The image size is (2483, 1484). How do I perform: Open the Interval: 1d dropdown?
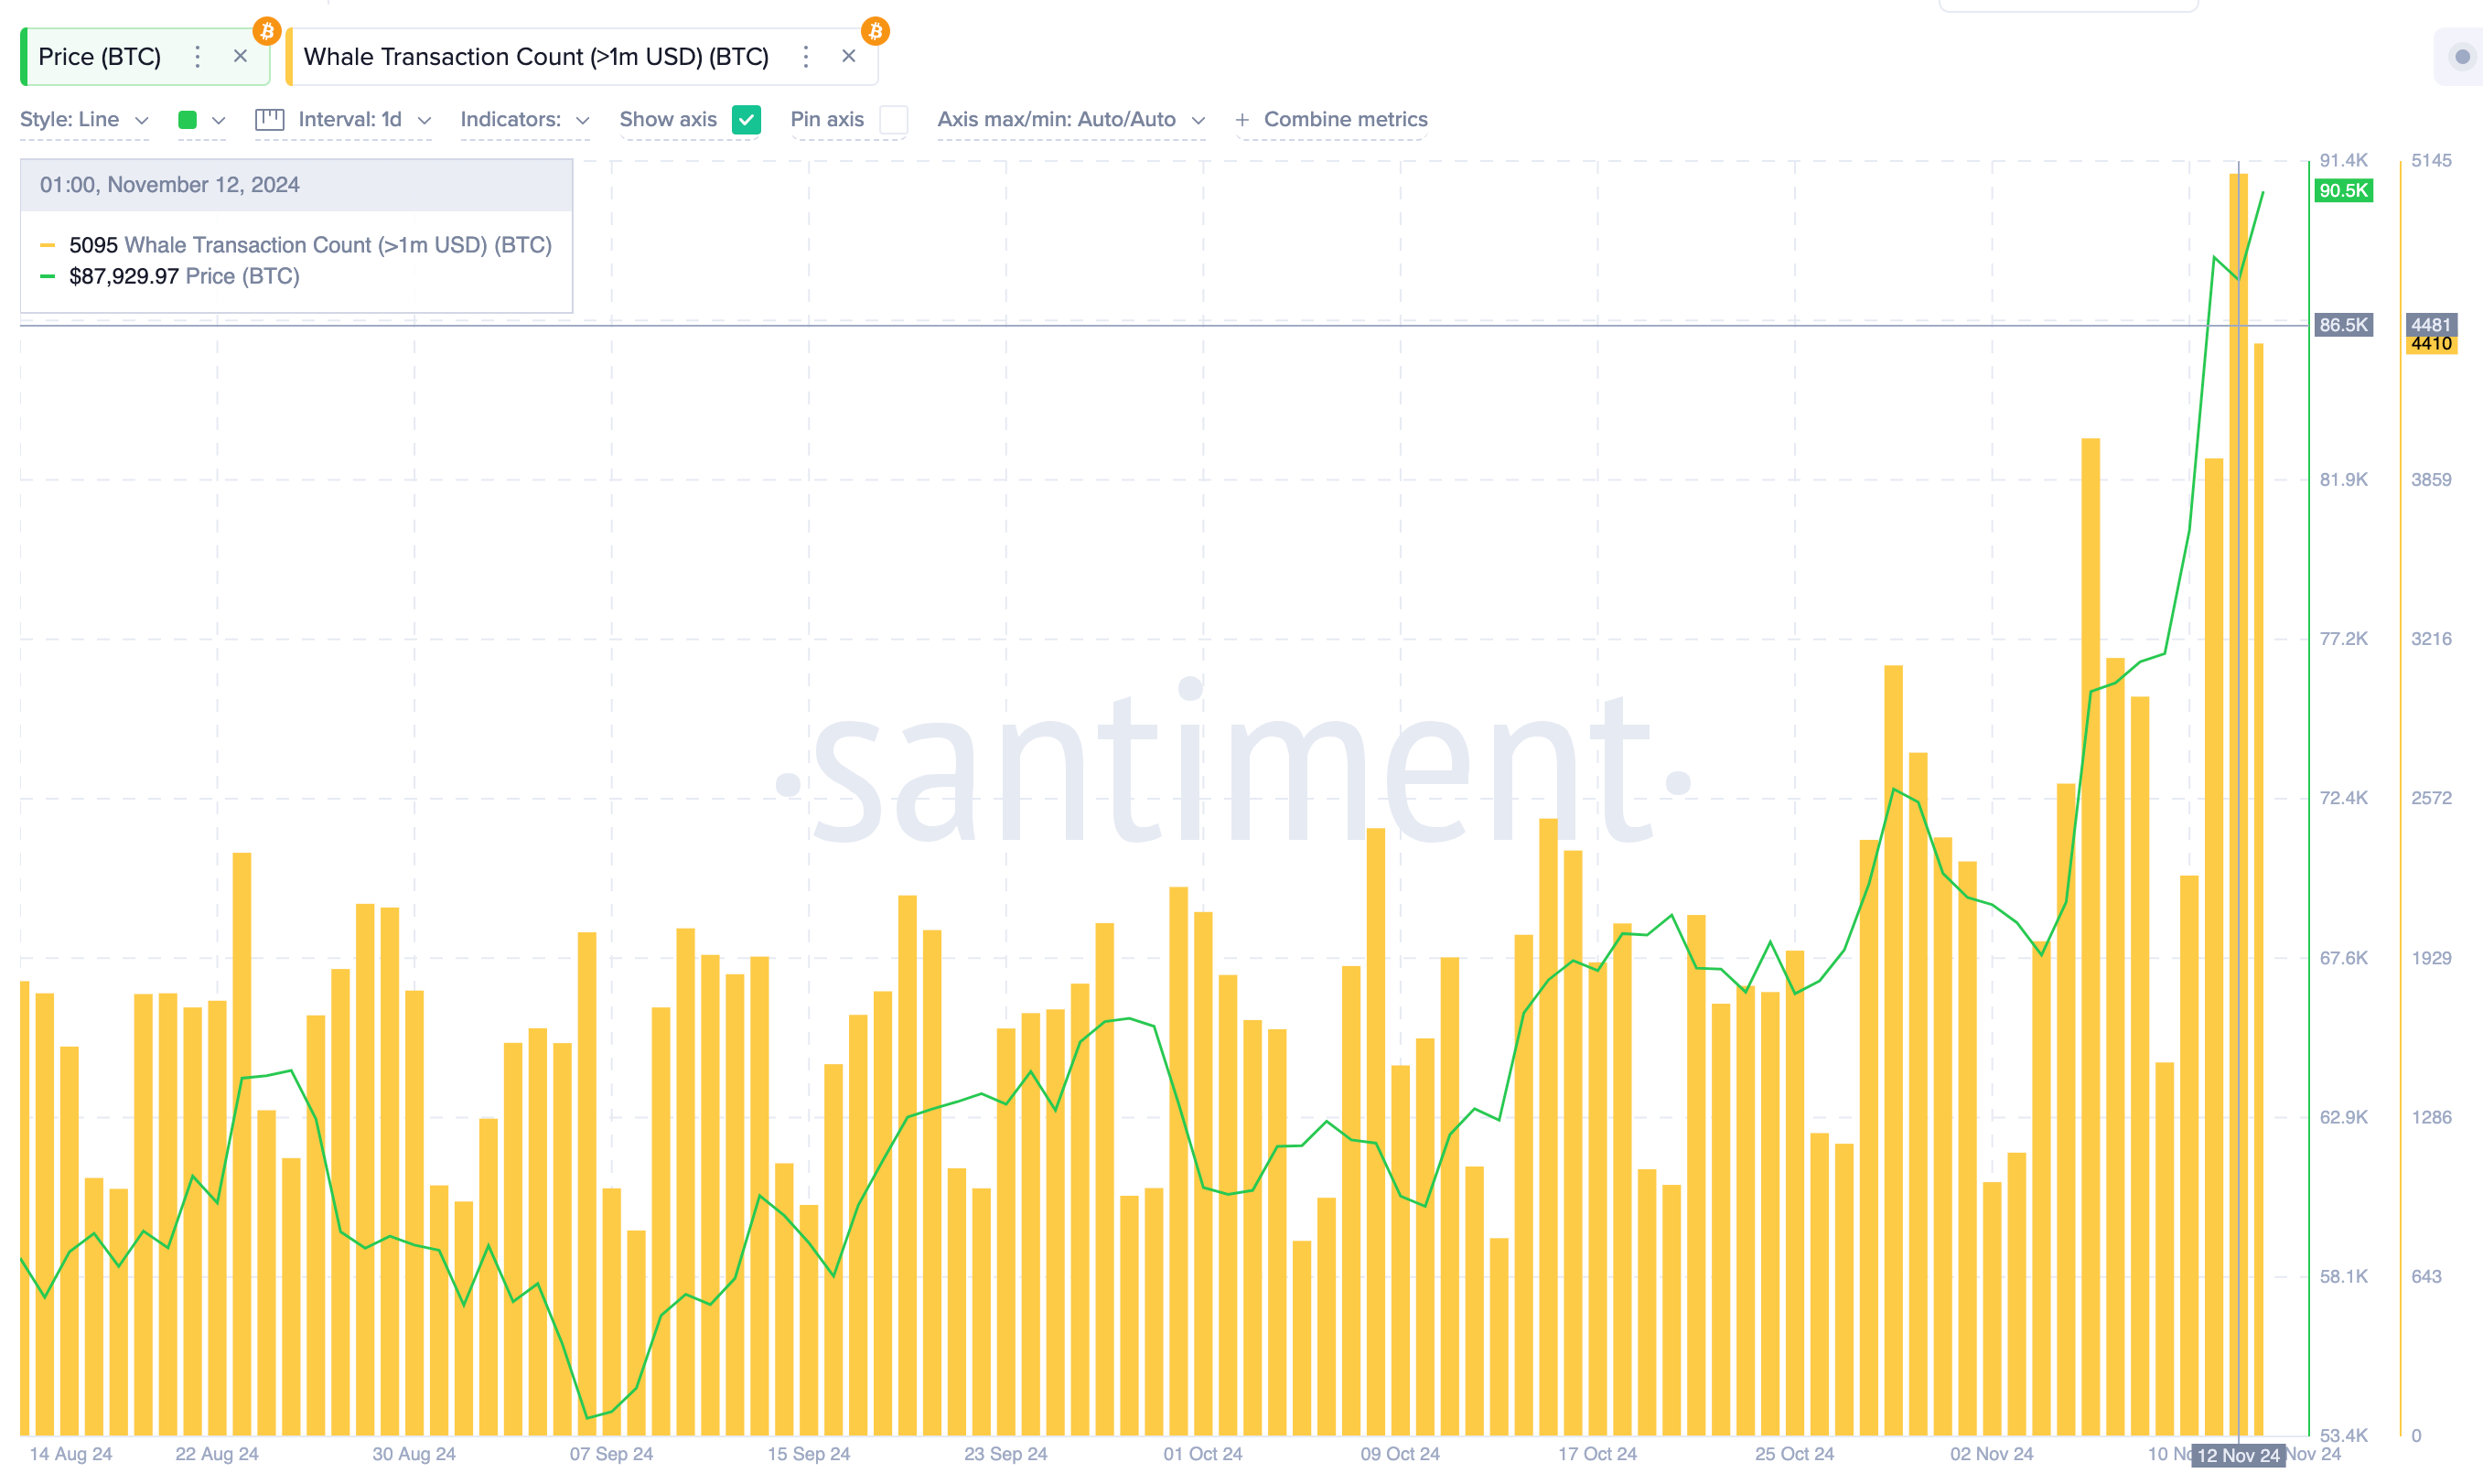365,120
